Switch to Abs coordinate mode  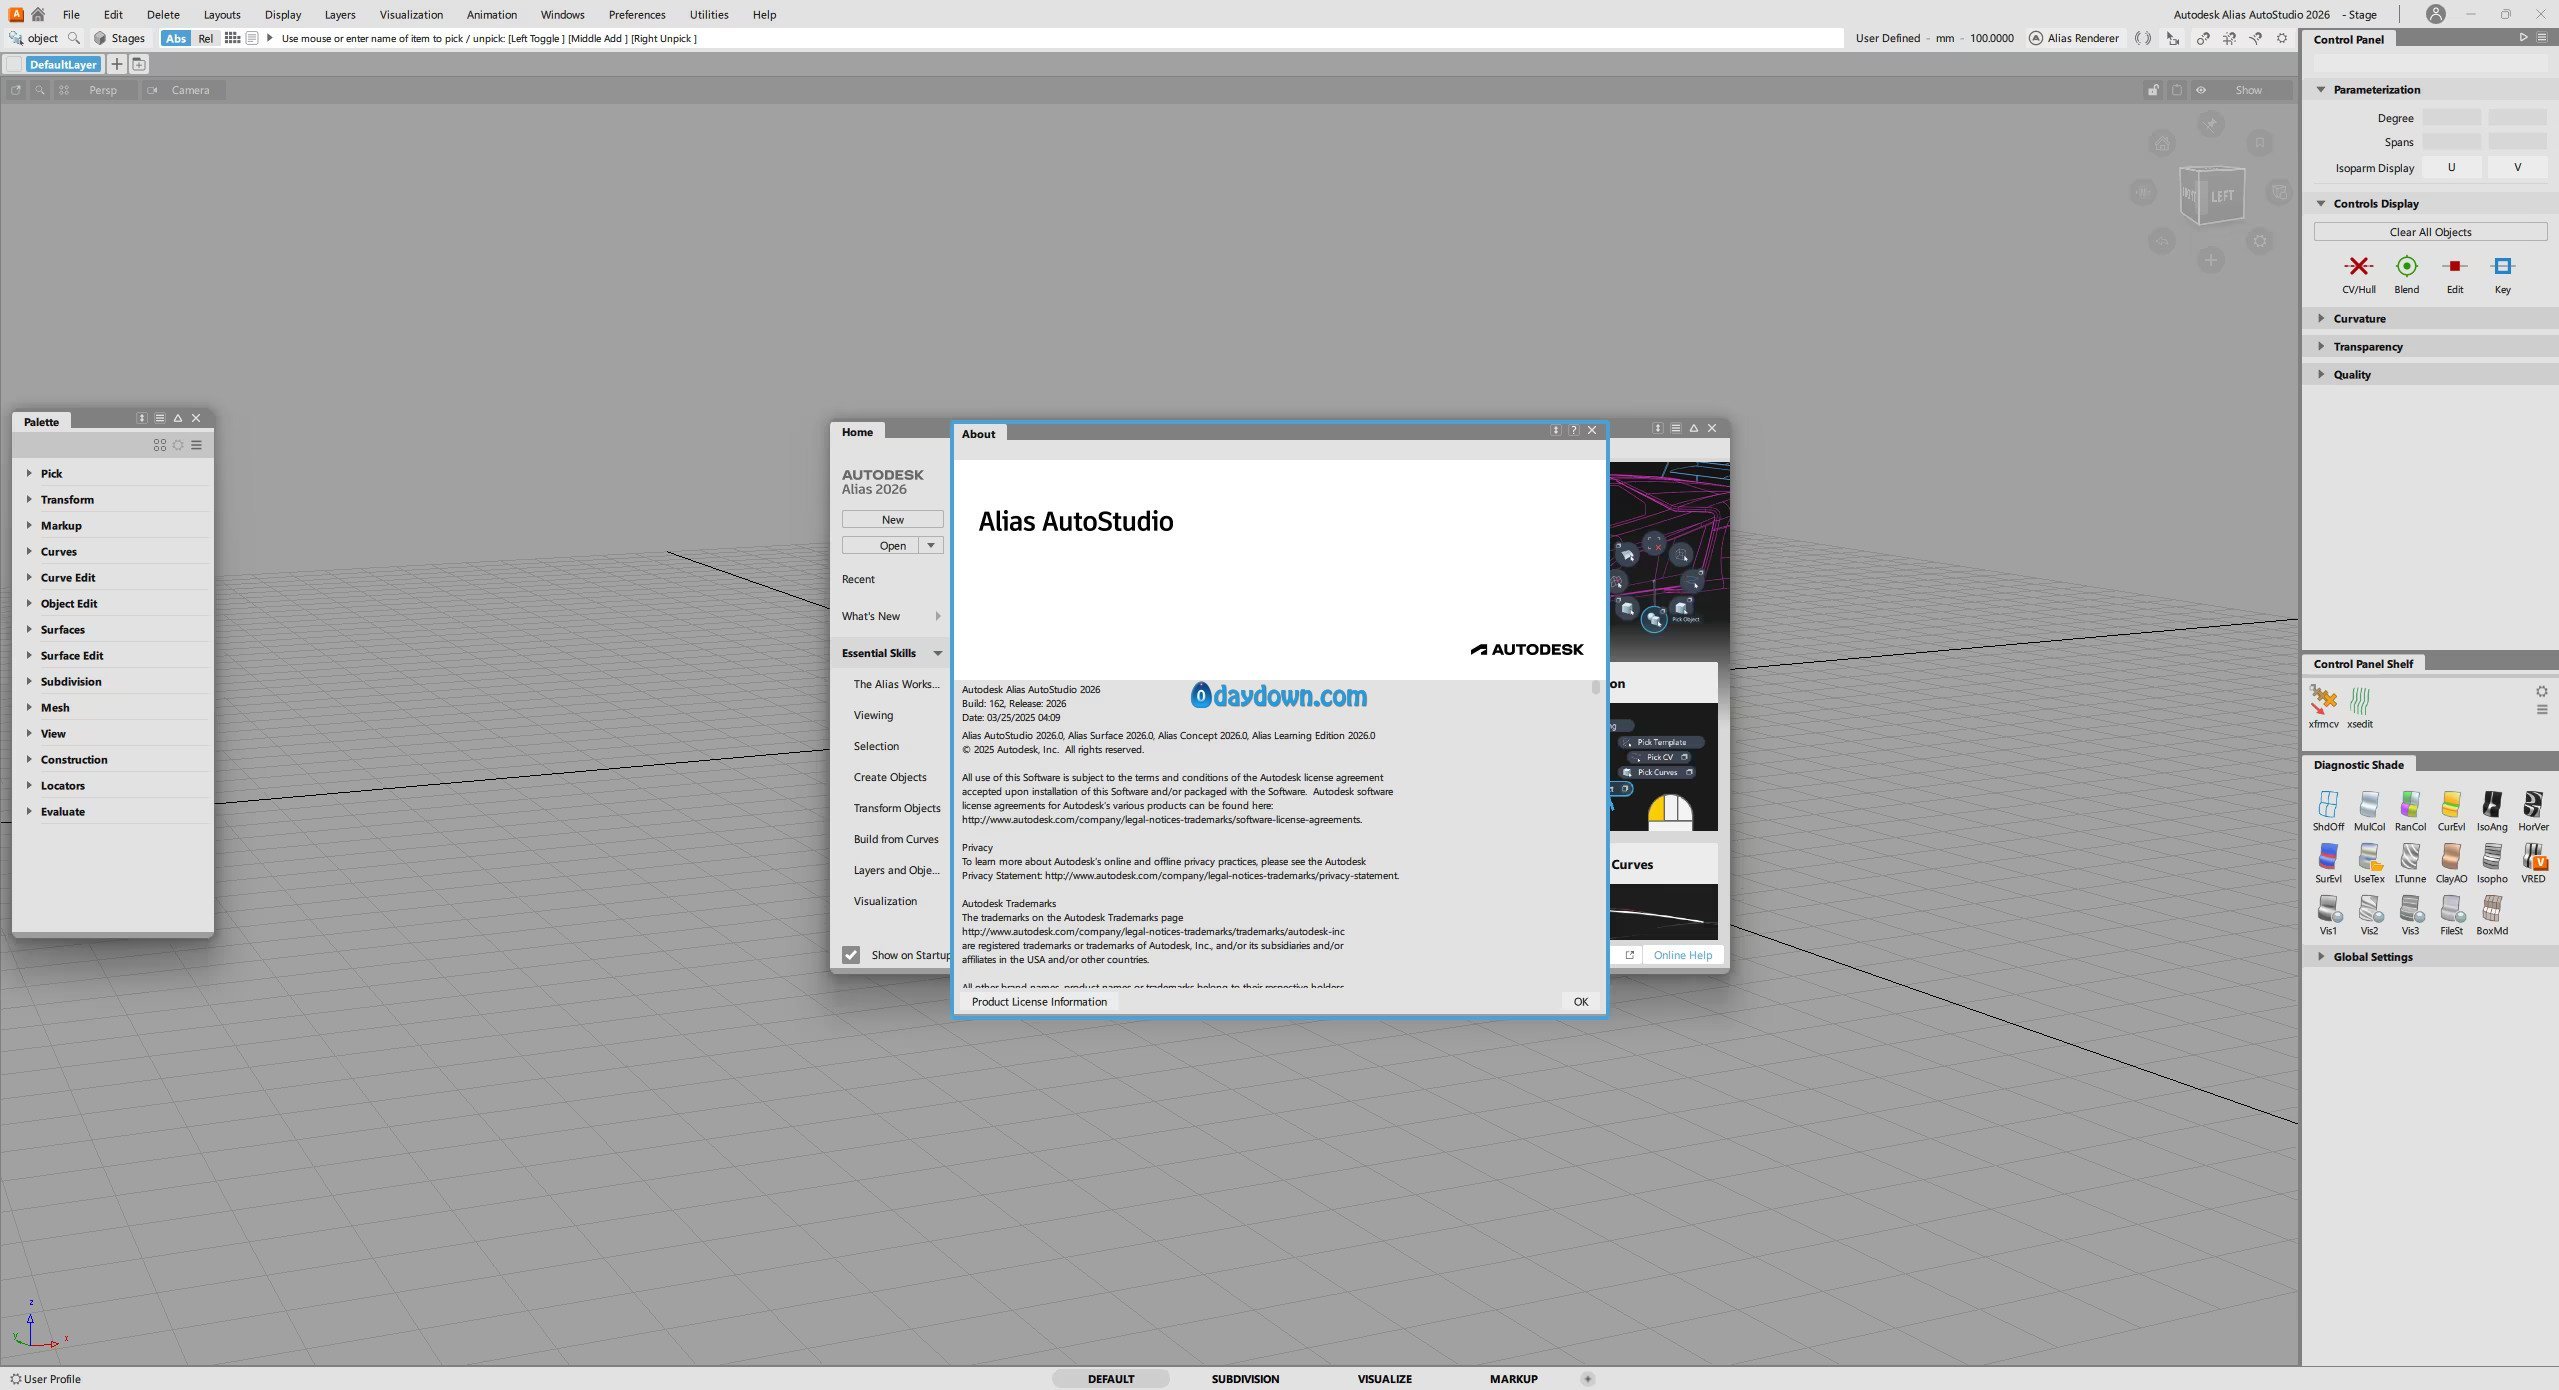pyautogui.click(x=176, y=38)
